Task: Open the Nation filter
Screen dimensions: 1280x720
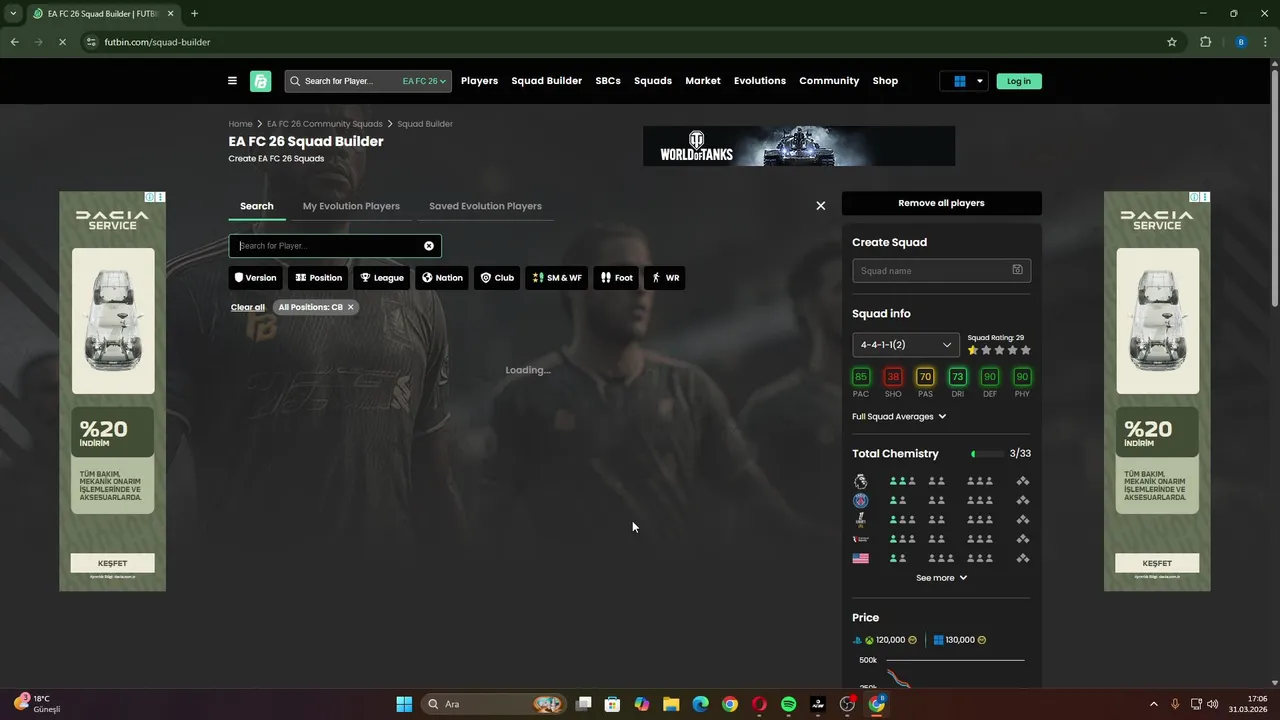Action: (442, 278)
